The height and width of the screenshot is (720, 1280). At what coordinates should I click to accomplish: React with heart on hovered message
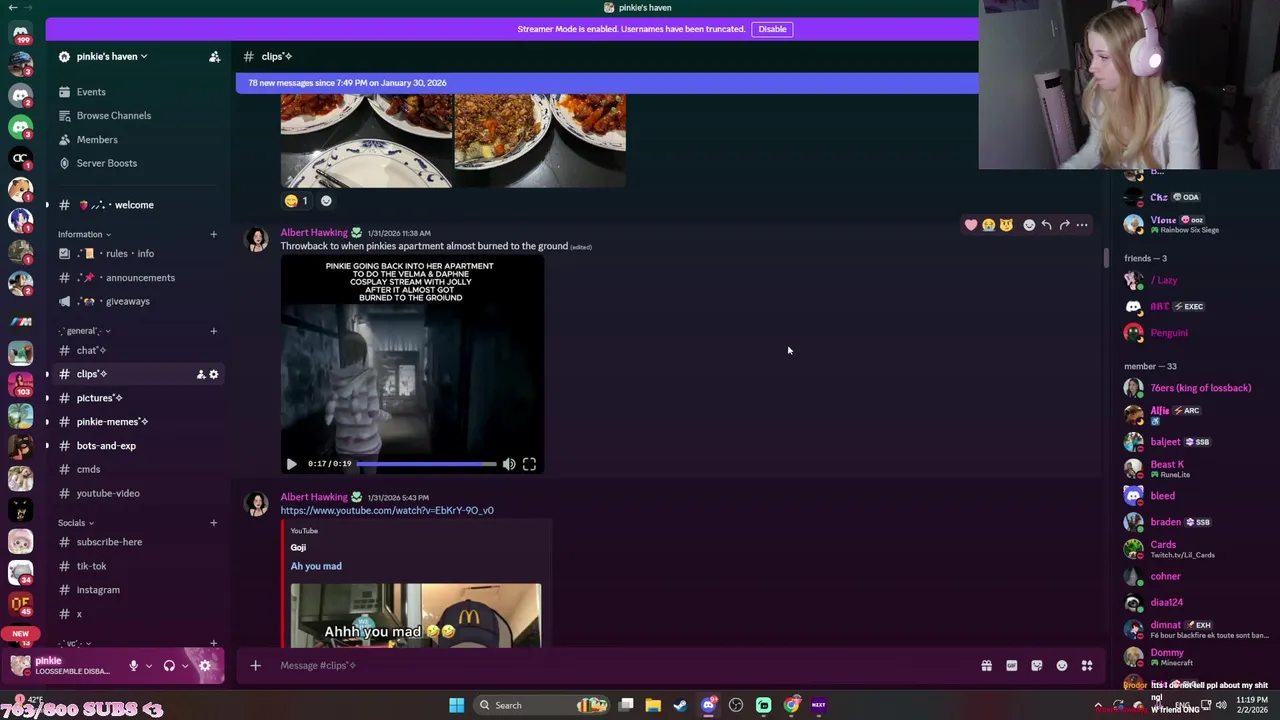pos(970,225)
